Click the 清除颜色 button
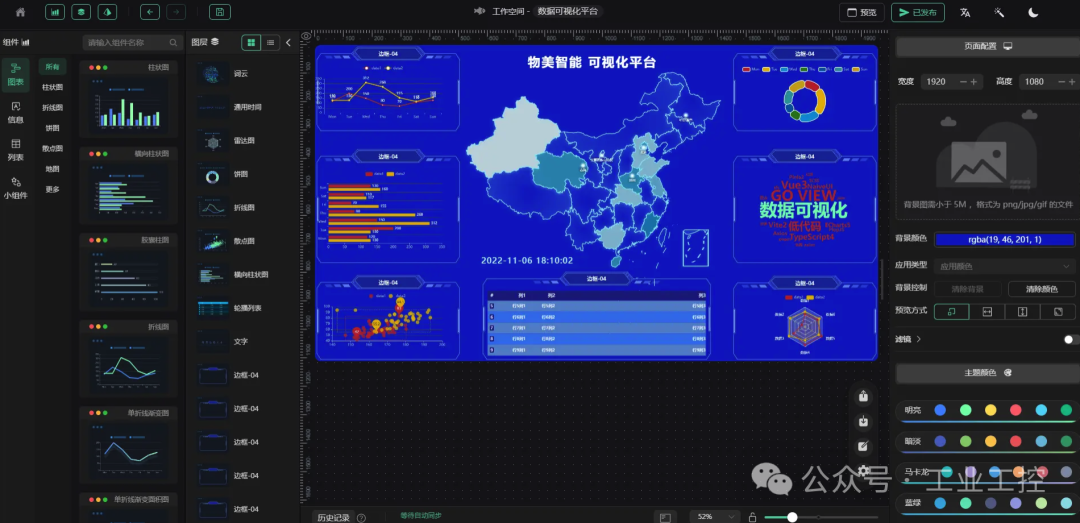This screenshot has height=523, width=1080. coord(1041,289)
